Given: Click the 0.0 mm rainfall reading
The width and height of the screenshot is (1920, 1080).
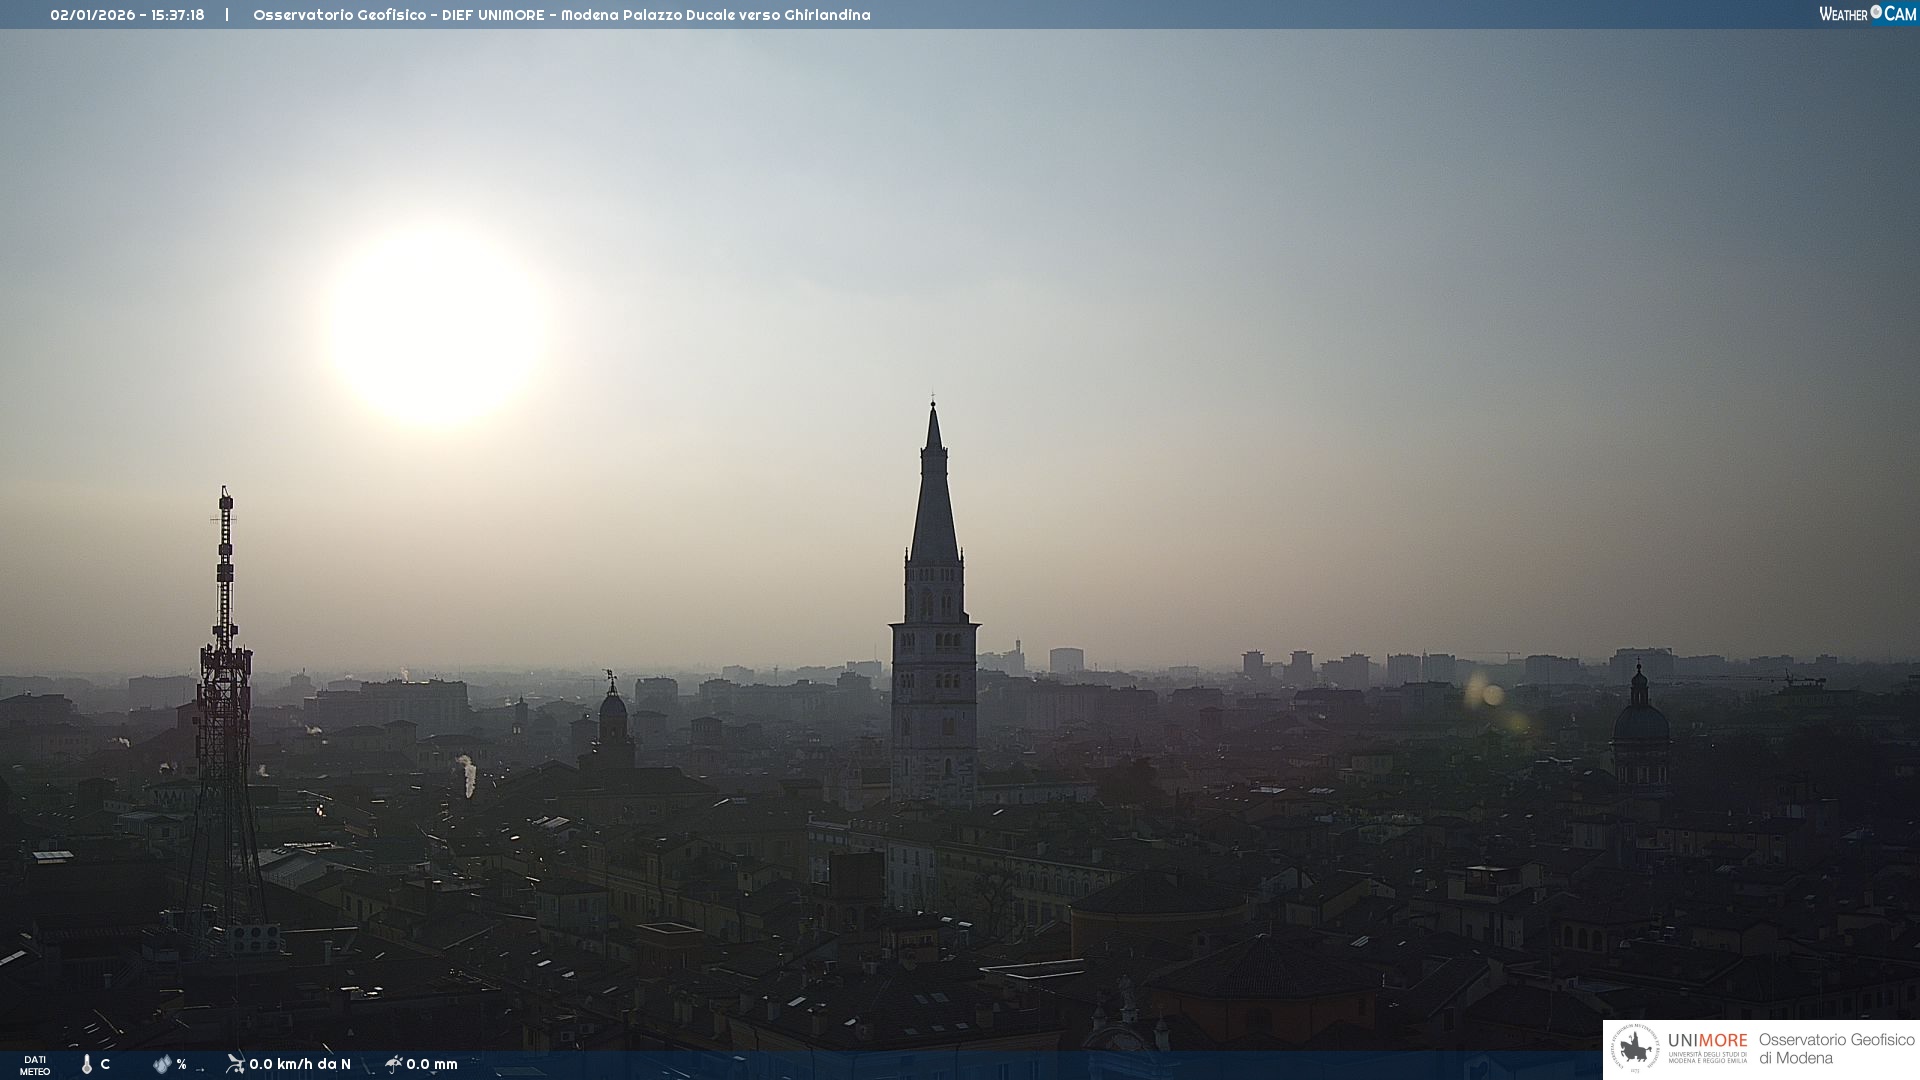Looking at the screenshot, I should 432,1064.
